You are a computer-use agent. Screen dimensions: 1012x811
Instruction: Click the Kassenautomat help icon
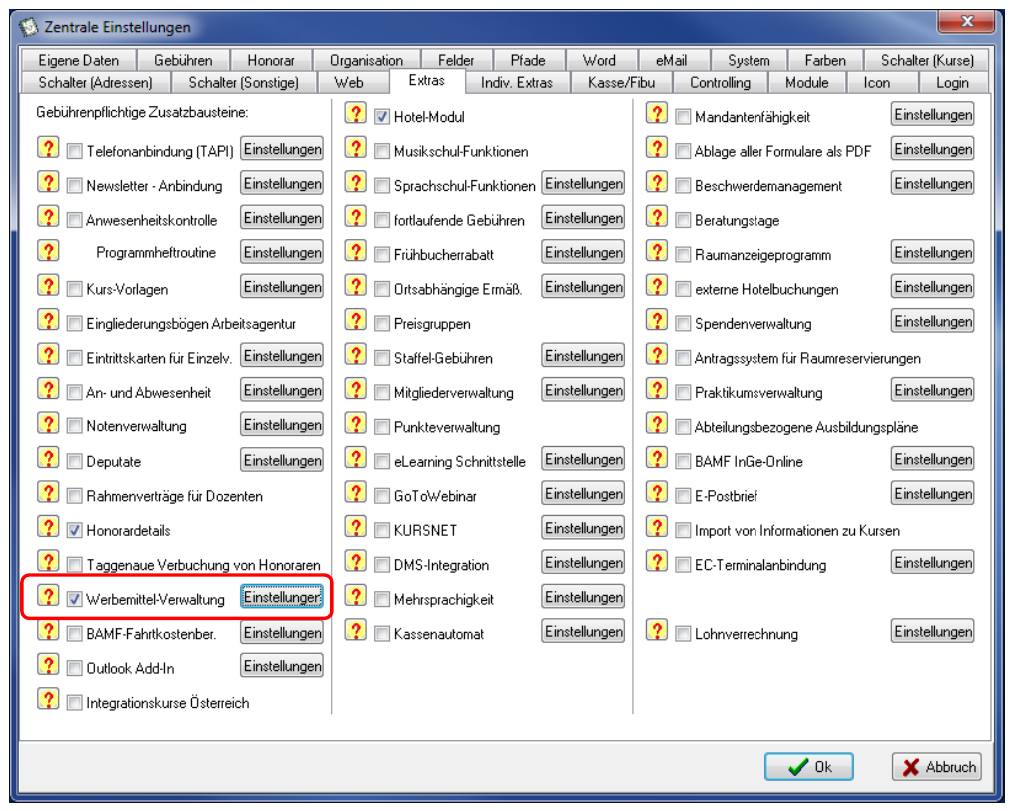point(356,631)
